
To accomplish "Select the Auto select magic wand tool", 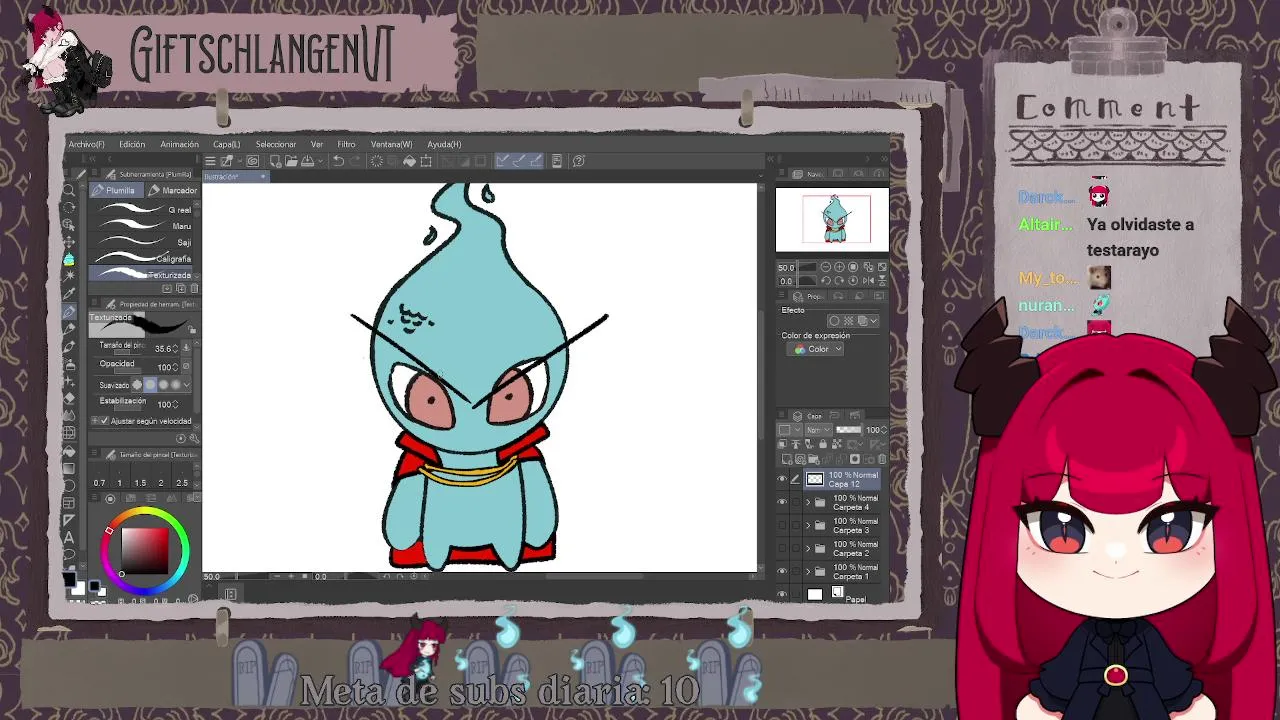I will (x=69, y=276).
